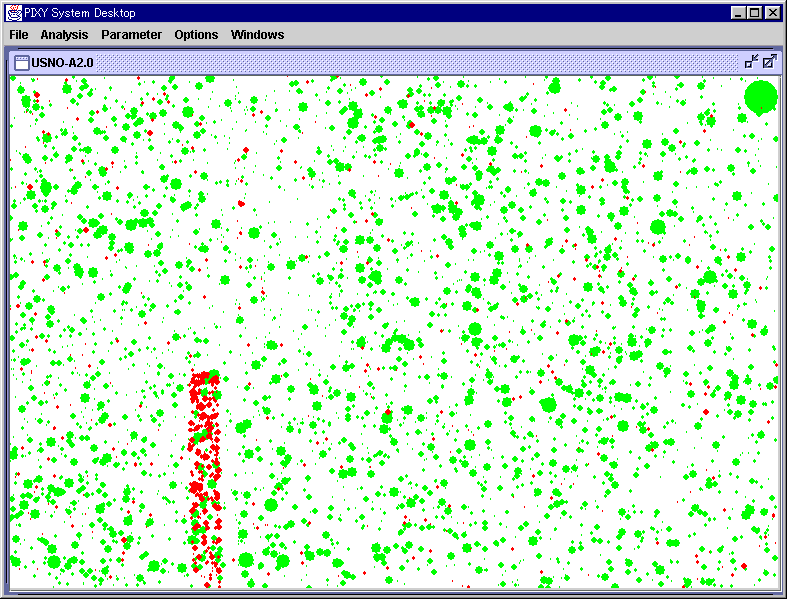The height and width of the screenshot is (599, 787).
Task: Click the red star cluster column in chart
Action: click(205, 478)
